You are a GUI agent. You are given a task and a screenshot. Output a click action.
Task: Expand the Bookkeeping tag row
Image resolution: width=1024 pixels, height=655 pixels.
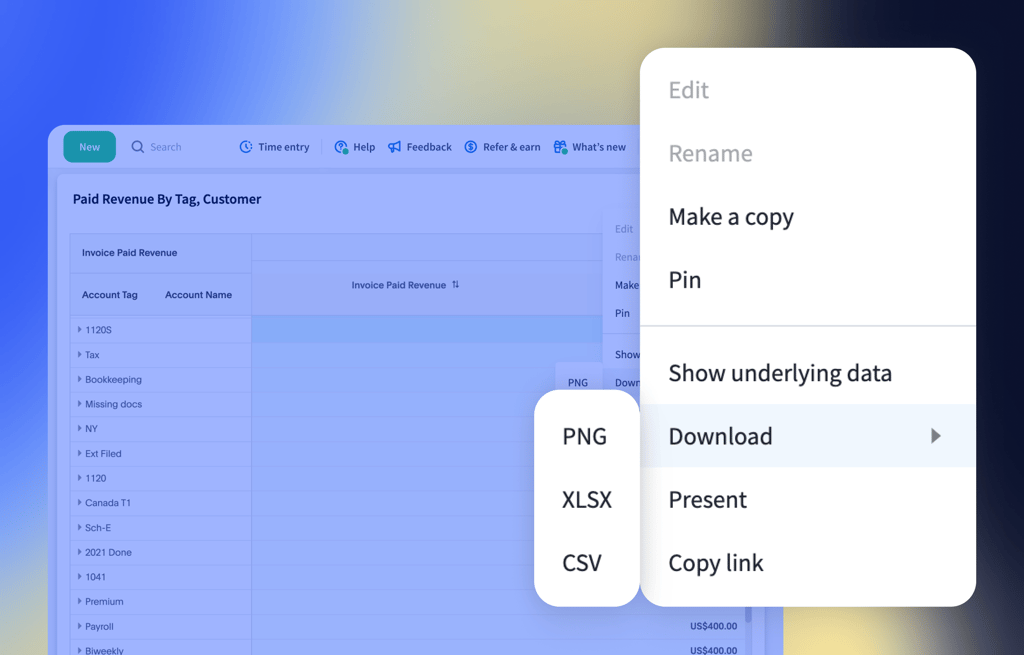point(80,379)
